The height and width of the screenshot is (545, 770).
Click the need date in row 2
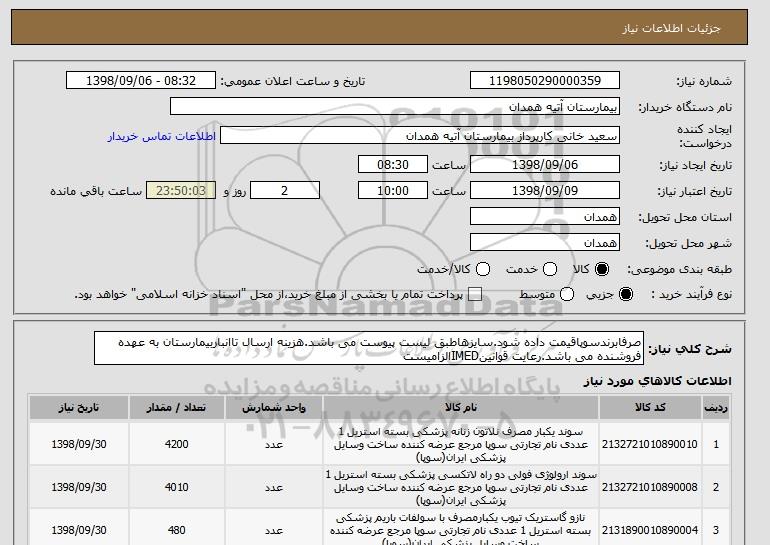click(79, 487)
